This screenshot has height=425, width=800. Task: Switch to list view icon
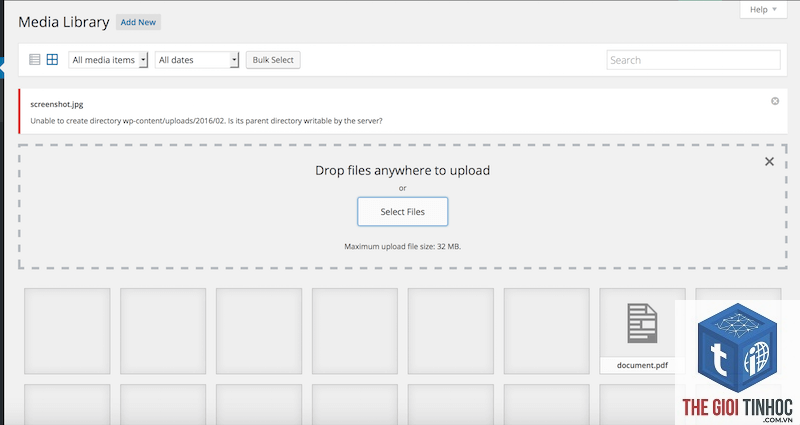[35, 60]
